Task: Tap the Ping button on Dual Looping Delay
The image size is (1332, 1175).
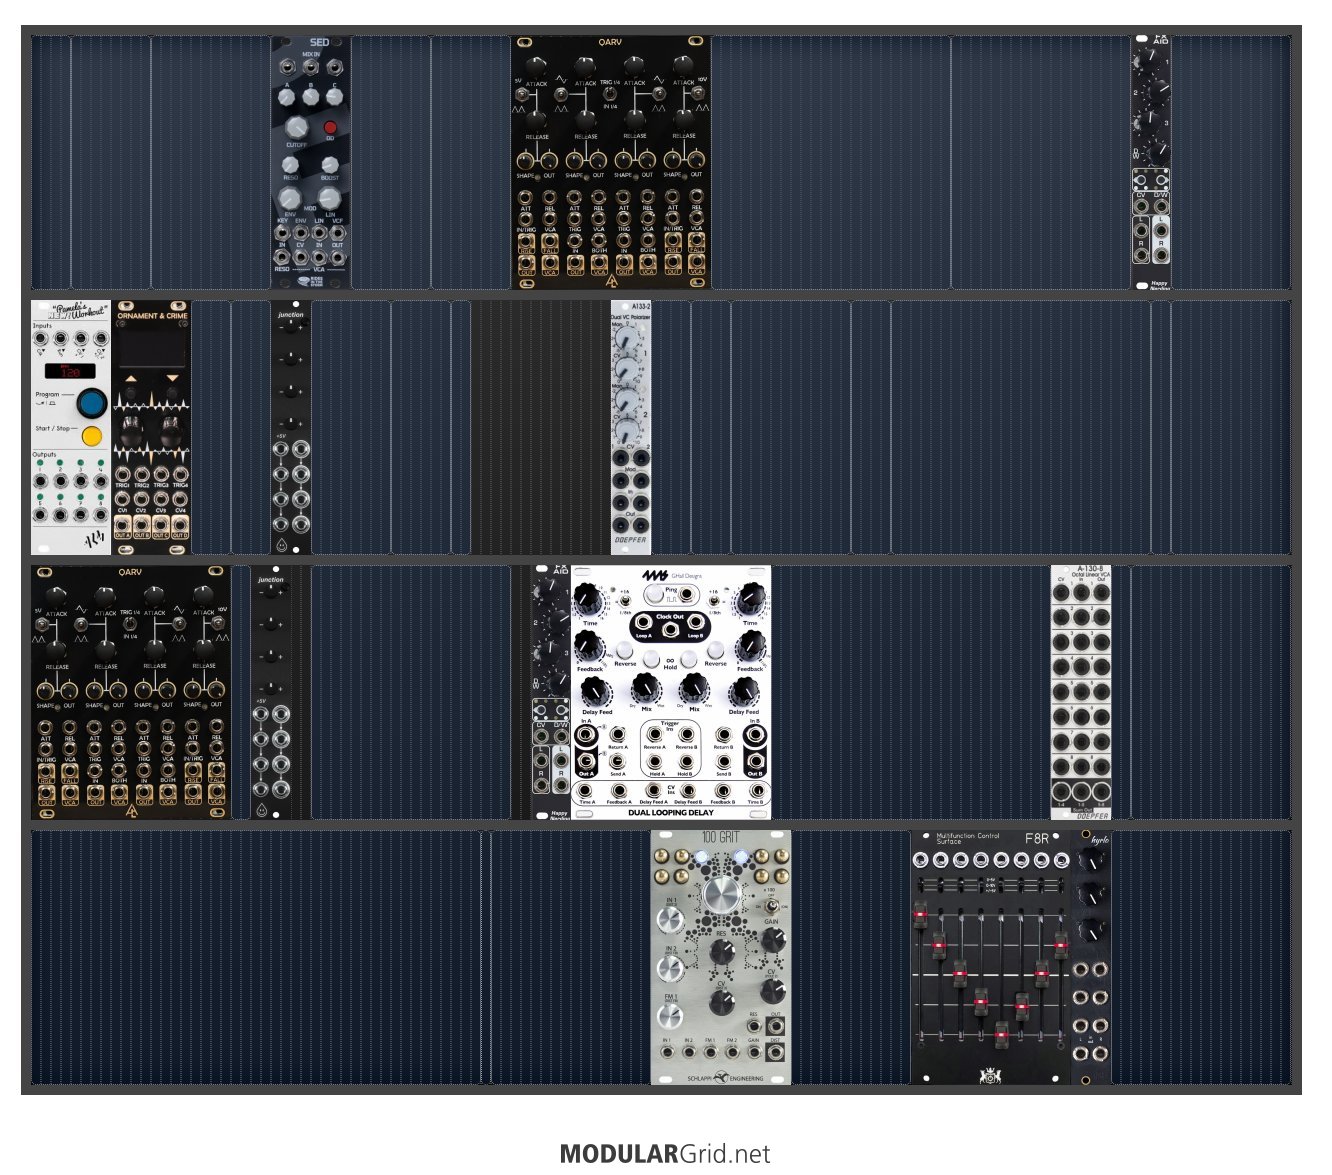Action: click(x=653, y=594)
